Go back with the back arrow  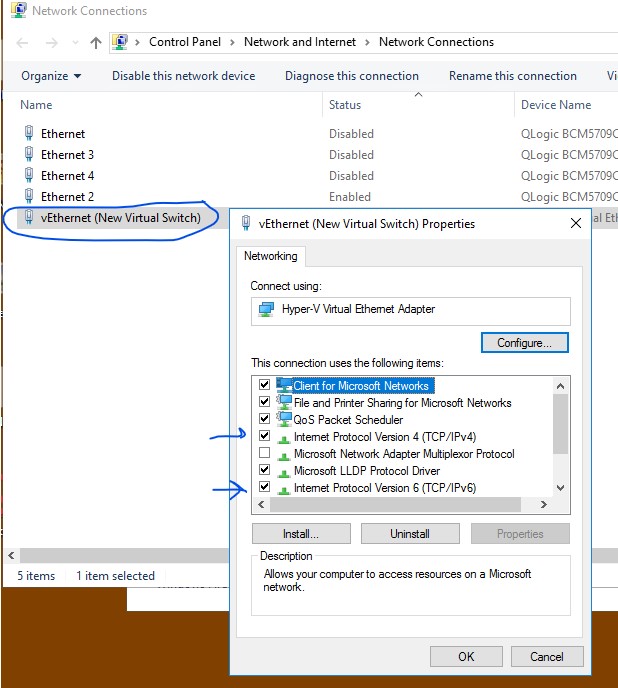22,43
